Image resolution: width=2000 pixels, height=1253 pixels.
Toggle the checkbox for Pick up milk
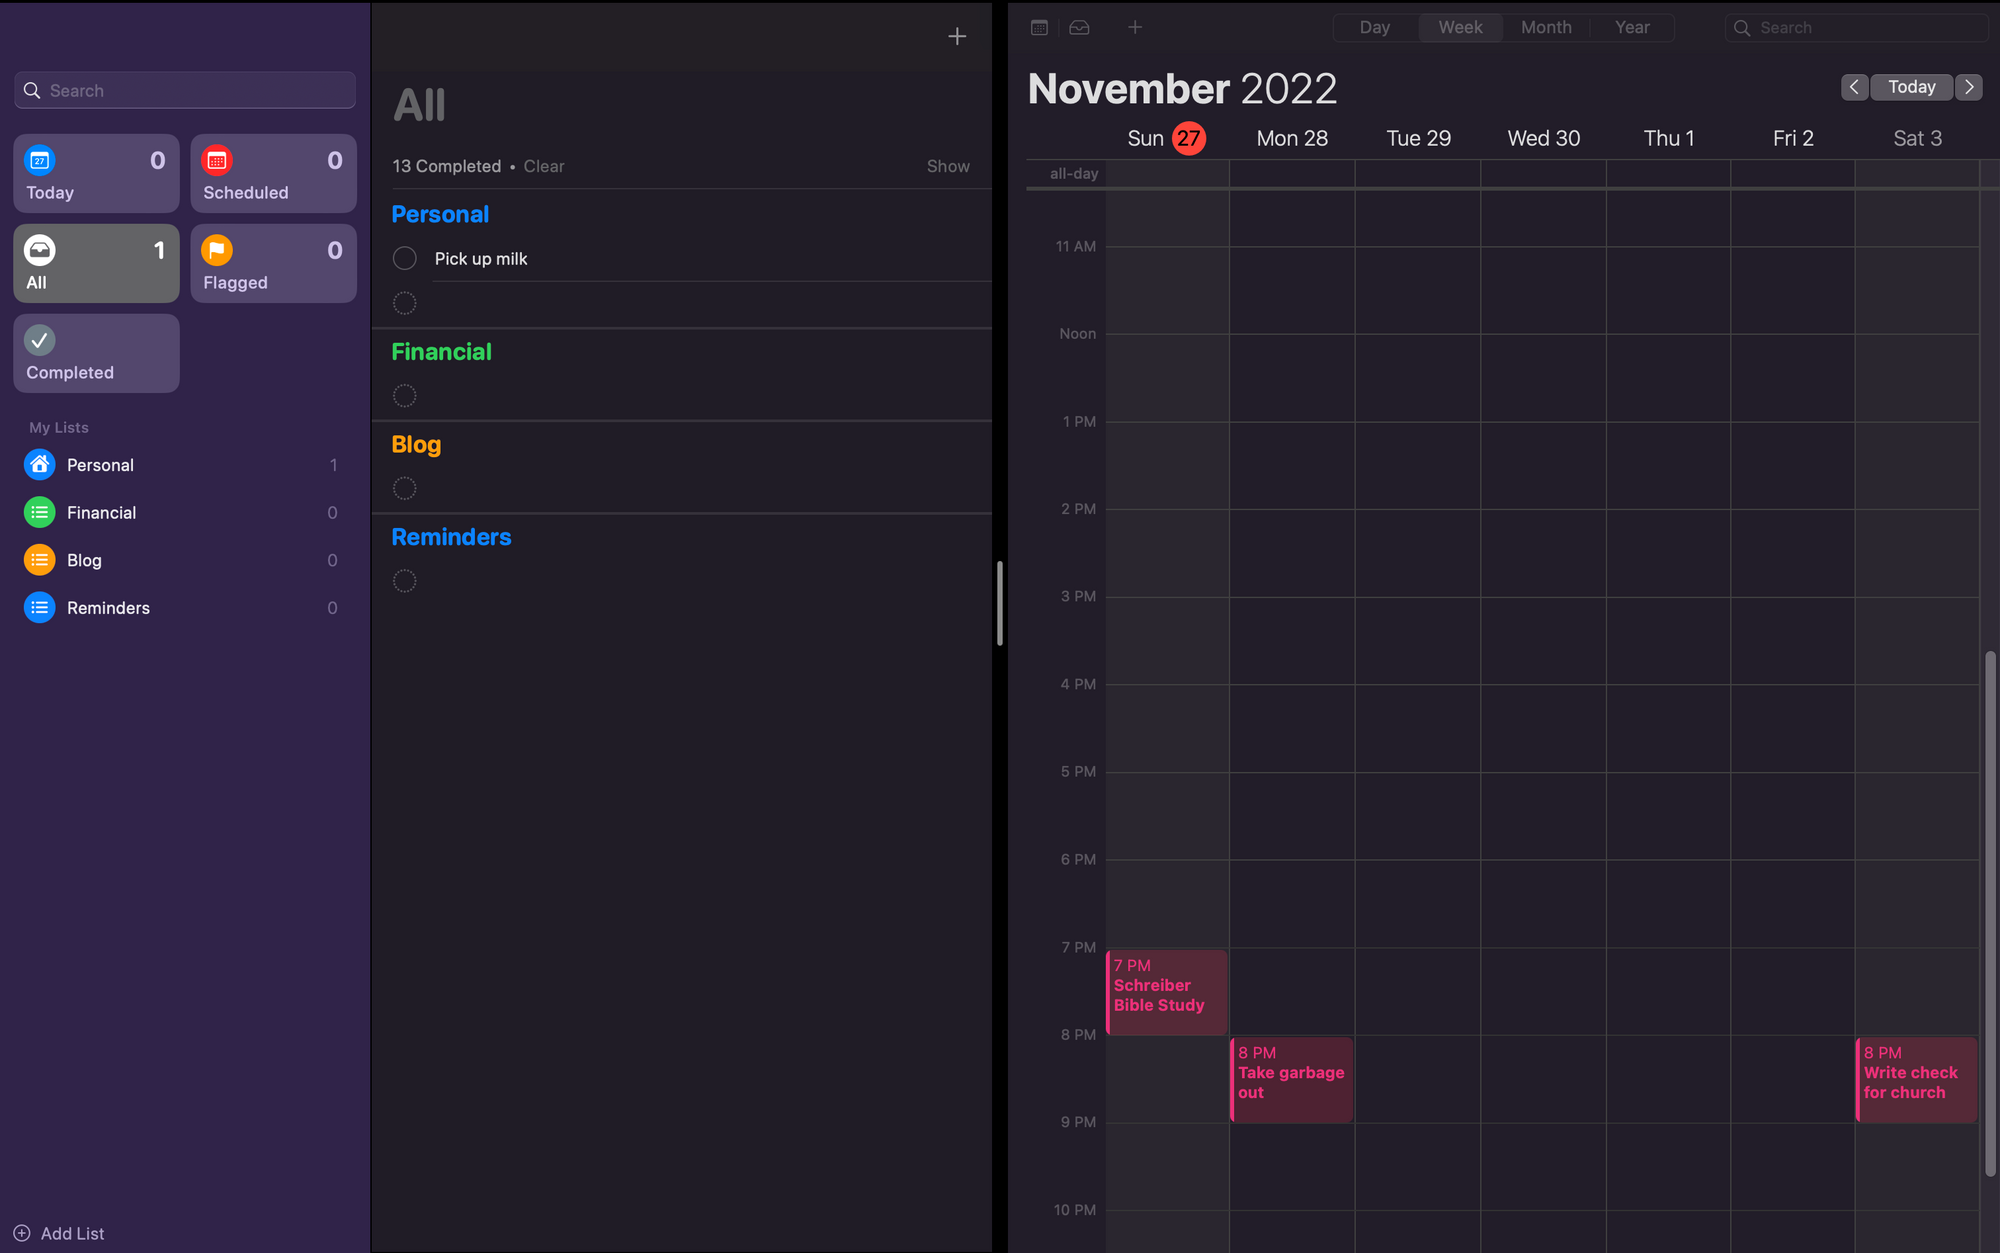tap(405, 257)
